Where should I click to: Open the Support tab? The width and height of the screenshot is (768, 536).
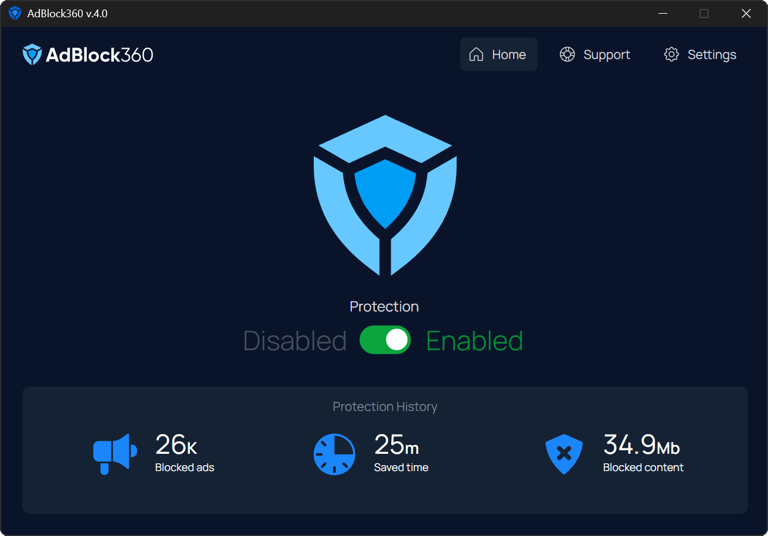click(595, 55)
